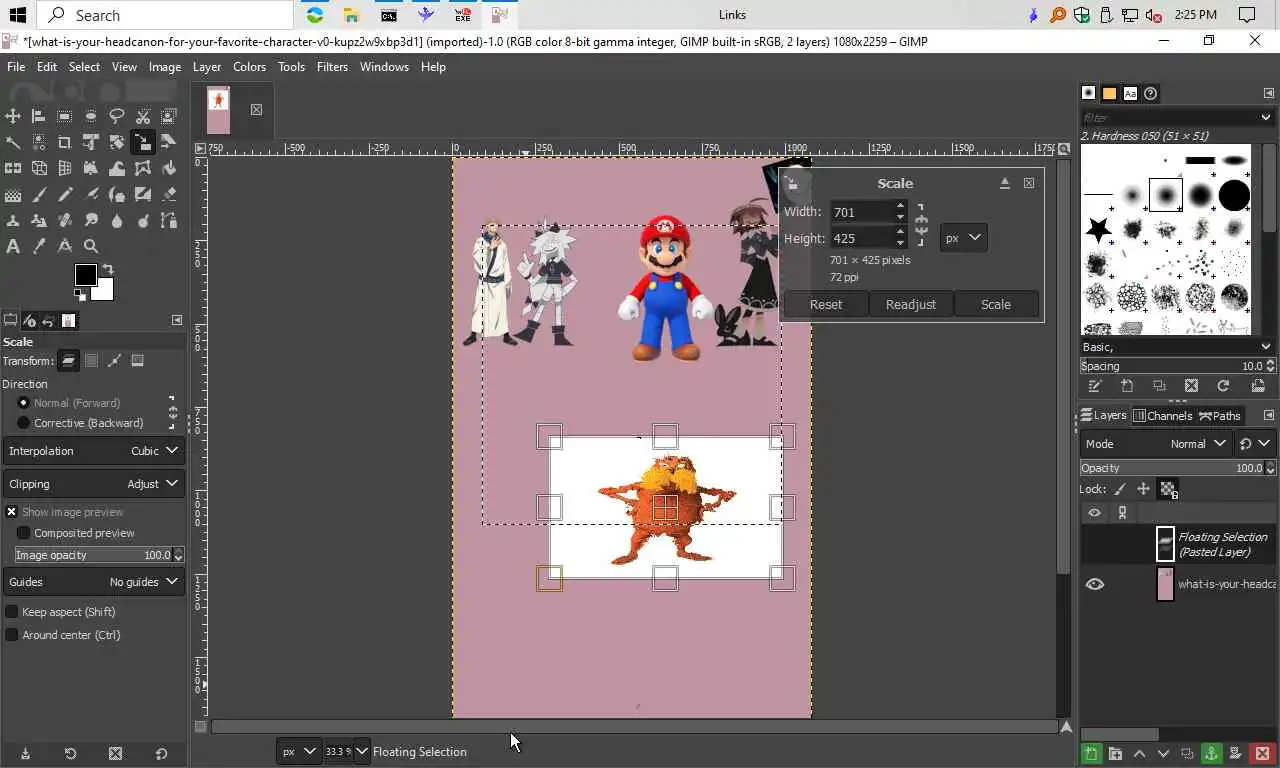
Task: Enable Show image preview checkbox
Action: pos(11,511)
